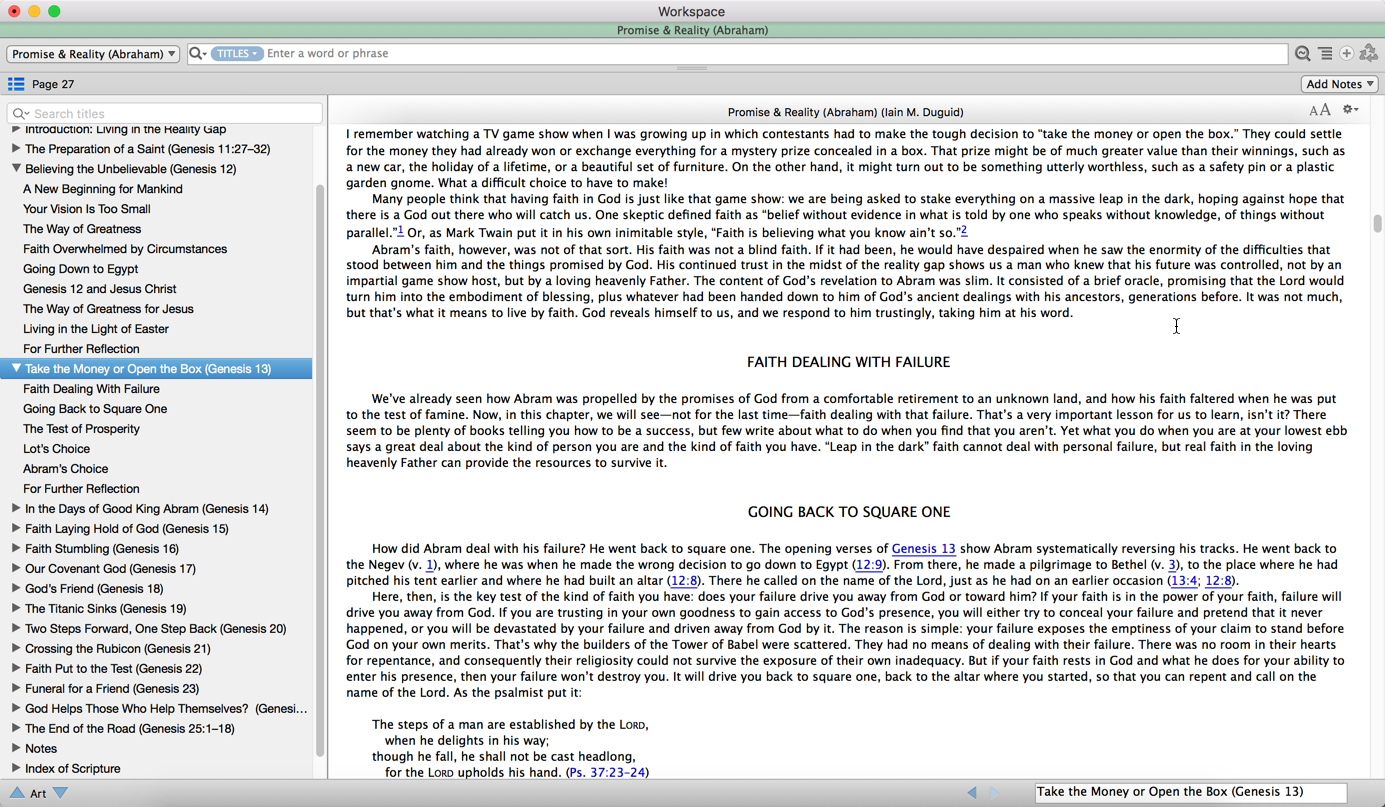Click the reading pane vertical scrollbar thumb
Screen dimensions: 1385x807
[x=1377, y=224]
